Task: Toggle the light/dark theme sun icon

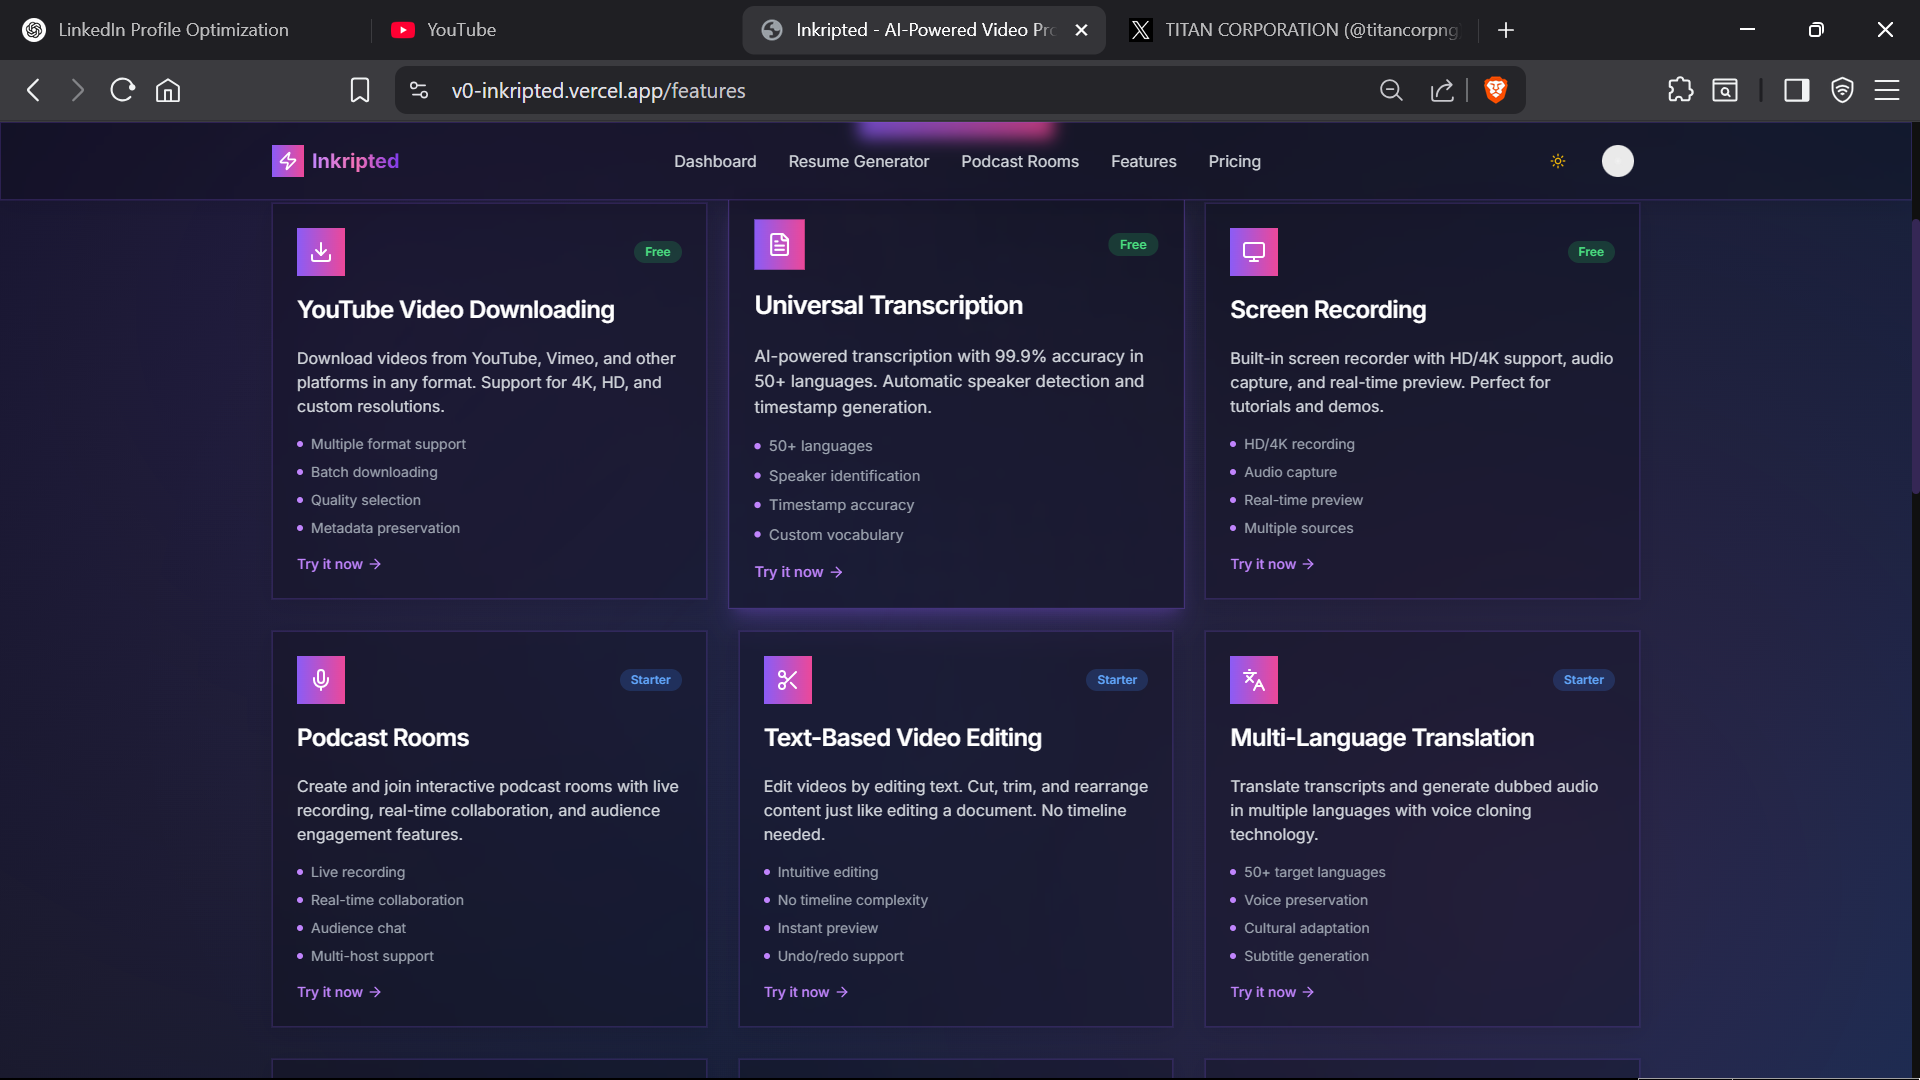Action: [1558, 161]
